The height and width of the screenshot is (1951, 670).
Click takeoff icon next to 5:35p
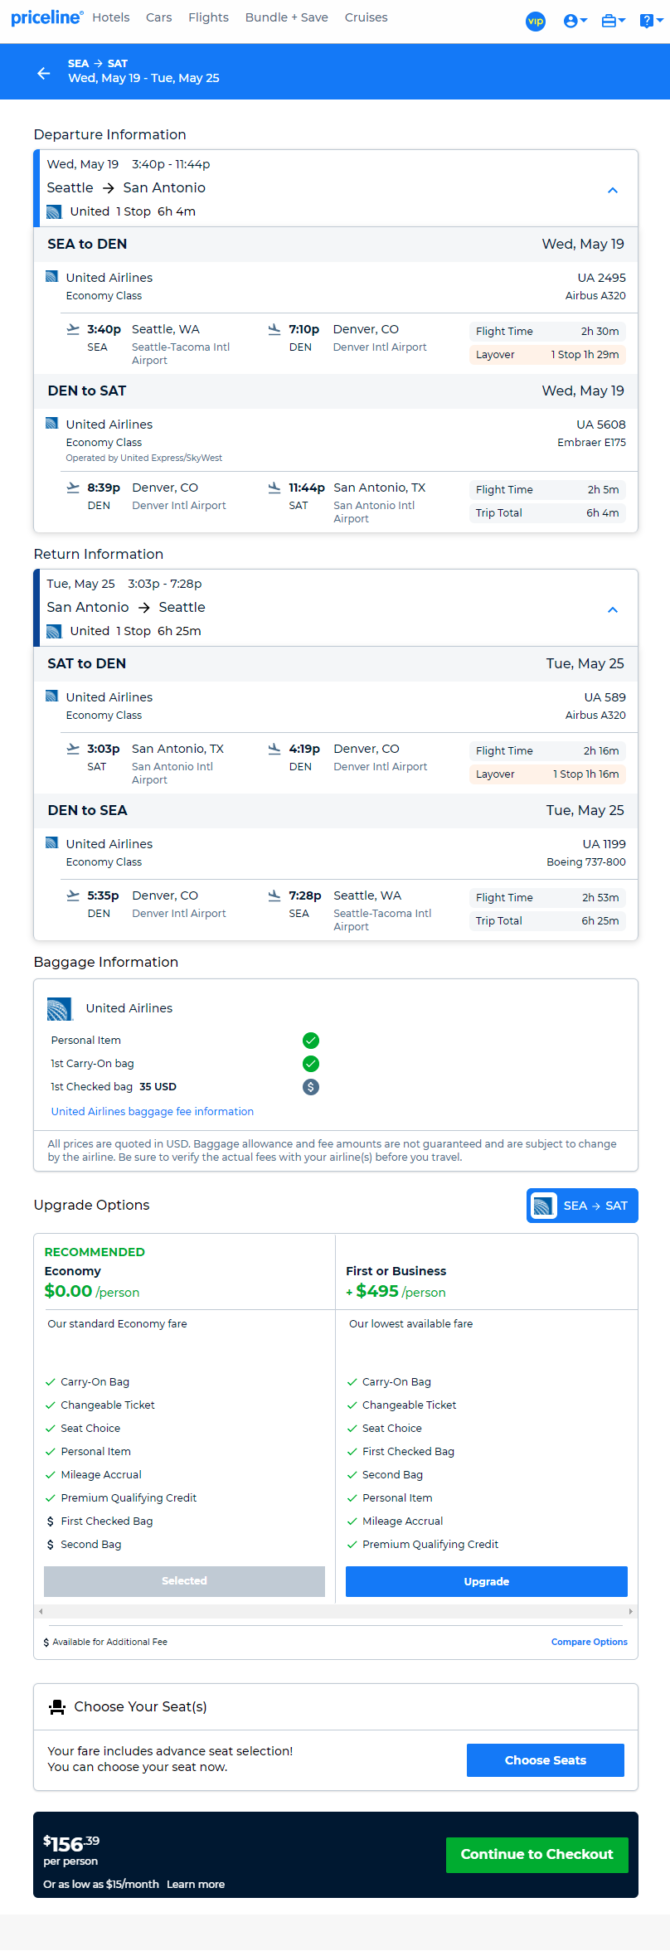(73, 896)
